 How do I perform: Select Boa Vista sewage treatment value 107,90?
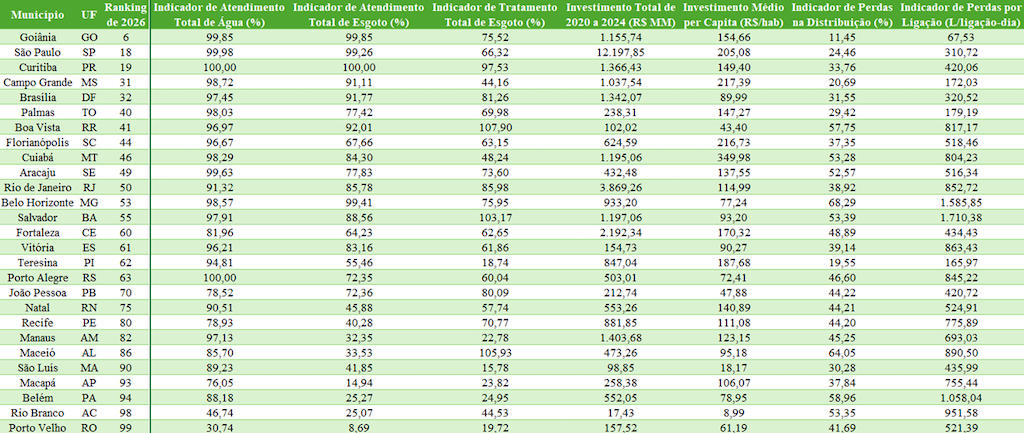(495, 127)
